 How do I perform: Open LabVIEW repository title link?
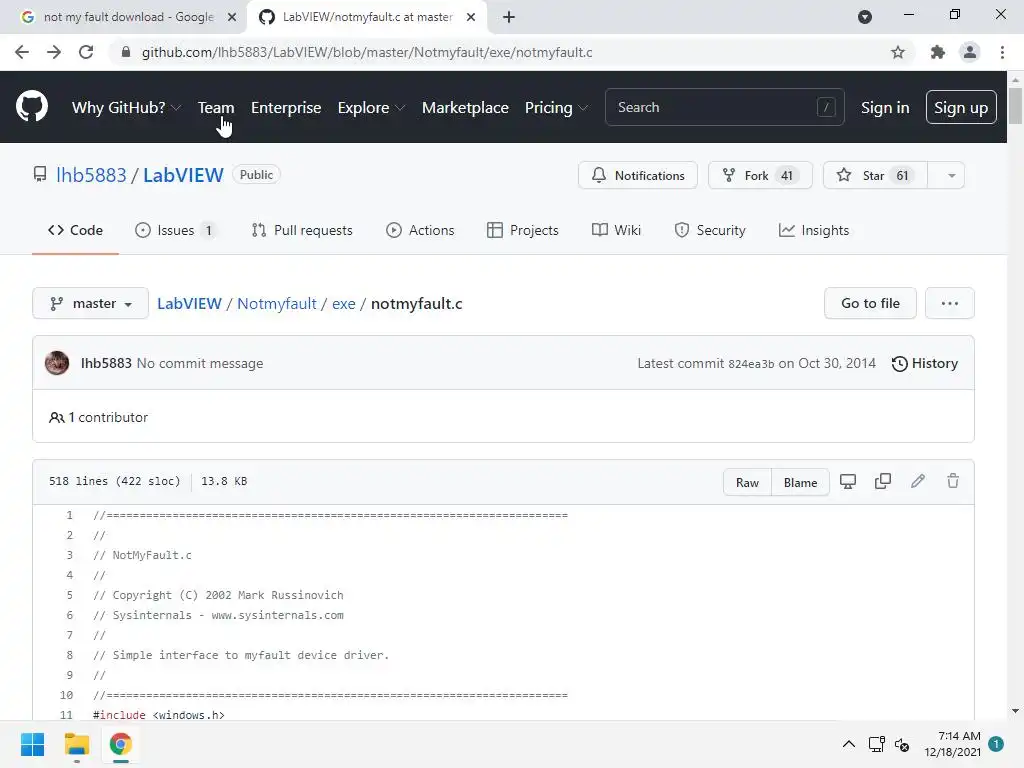point(184,175)
